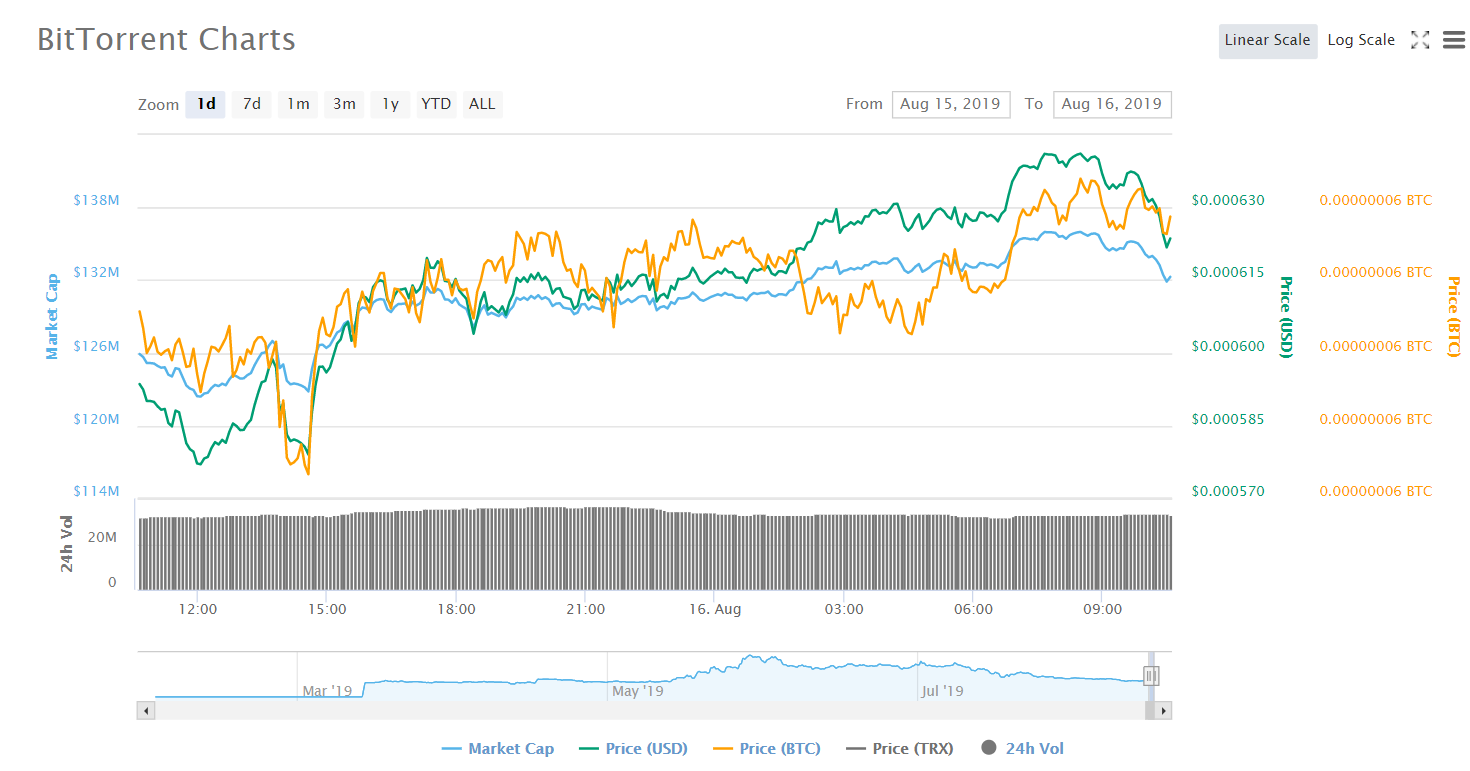Toggle Price (TRX) series in legend
This screenshot has height=771, width=1470.
point(900,749)
